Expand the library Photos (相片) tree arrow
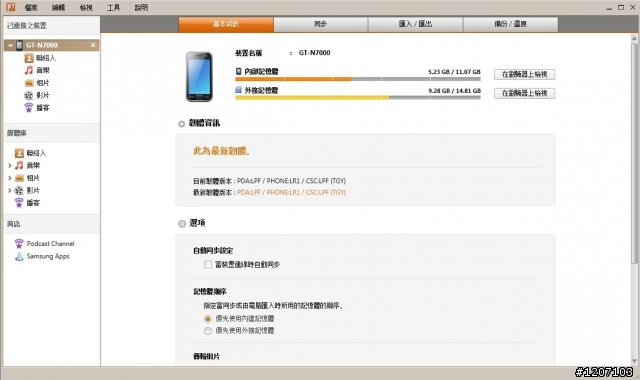This screenshot has width=640, height=380. (9, 178)
